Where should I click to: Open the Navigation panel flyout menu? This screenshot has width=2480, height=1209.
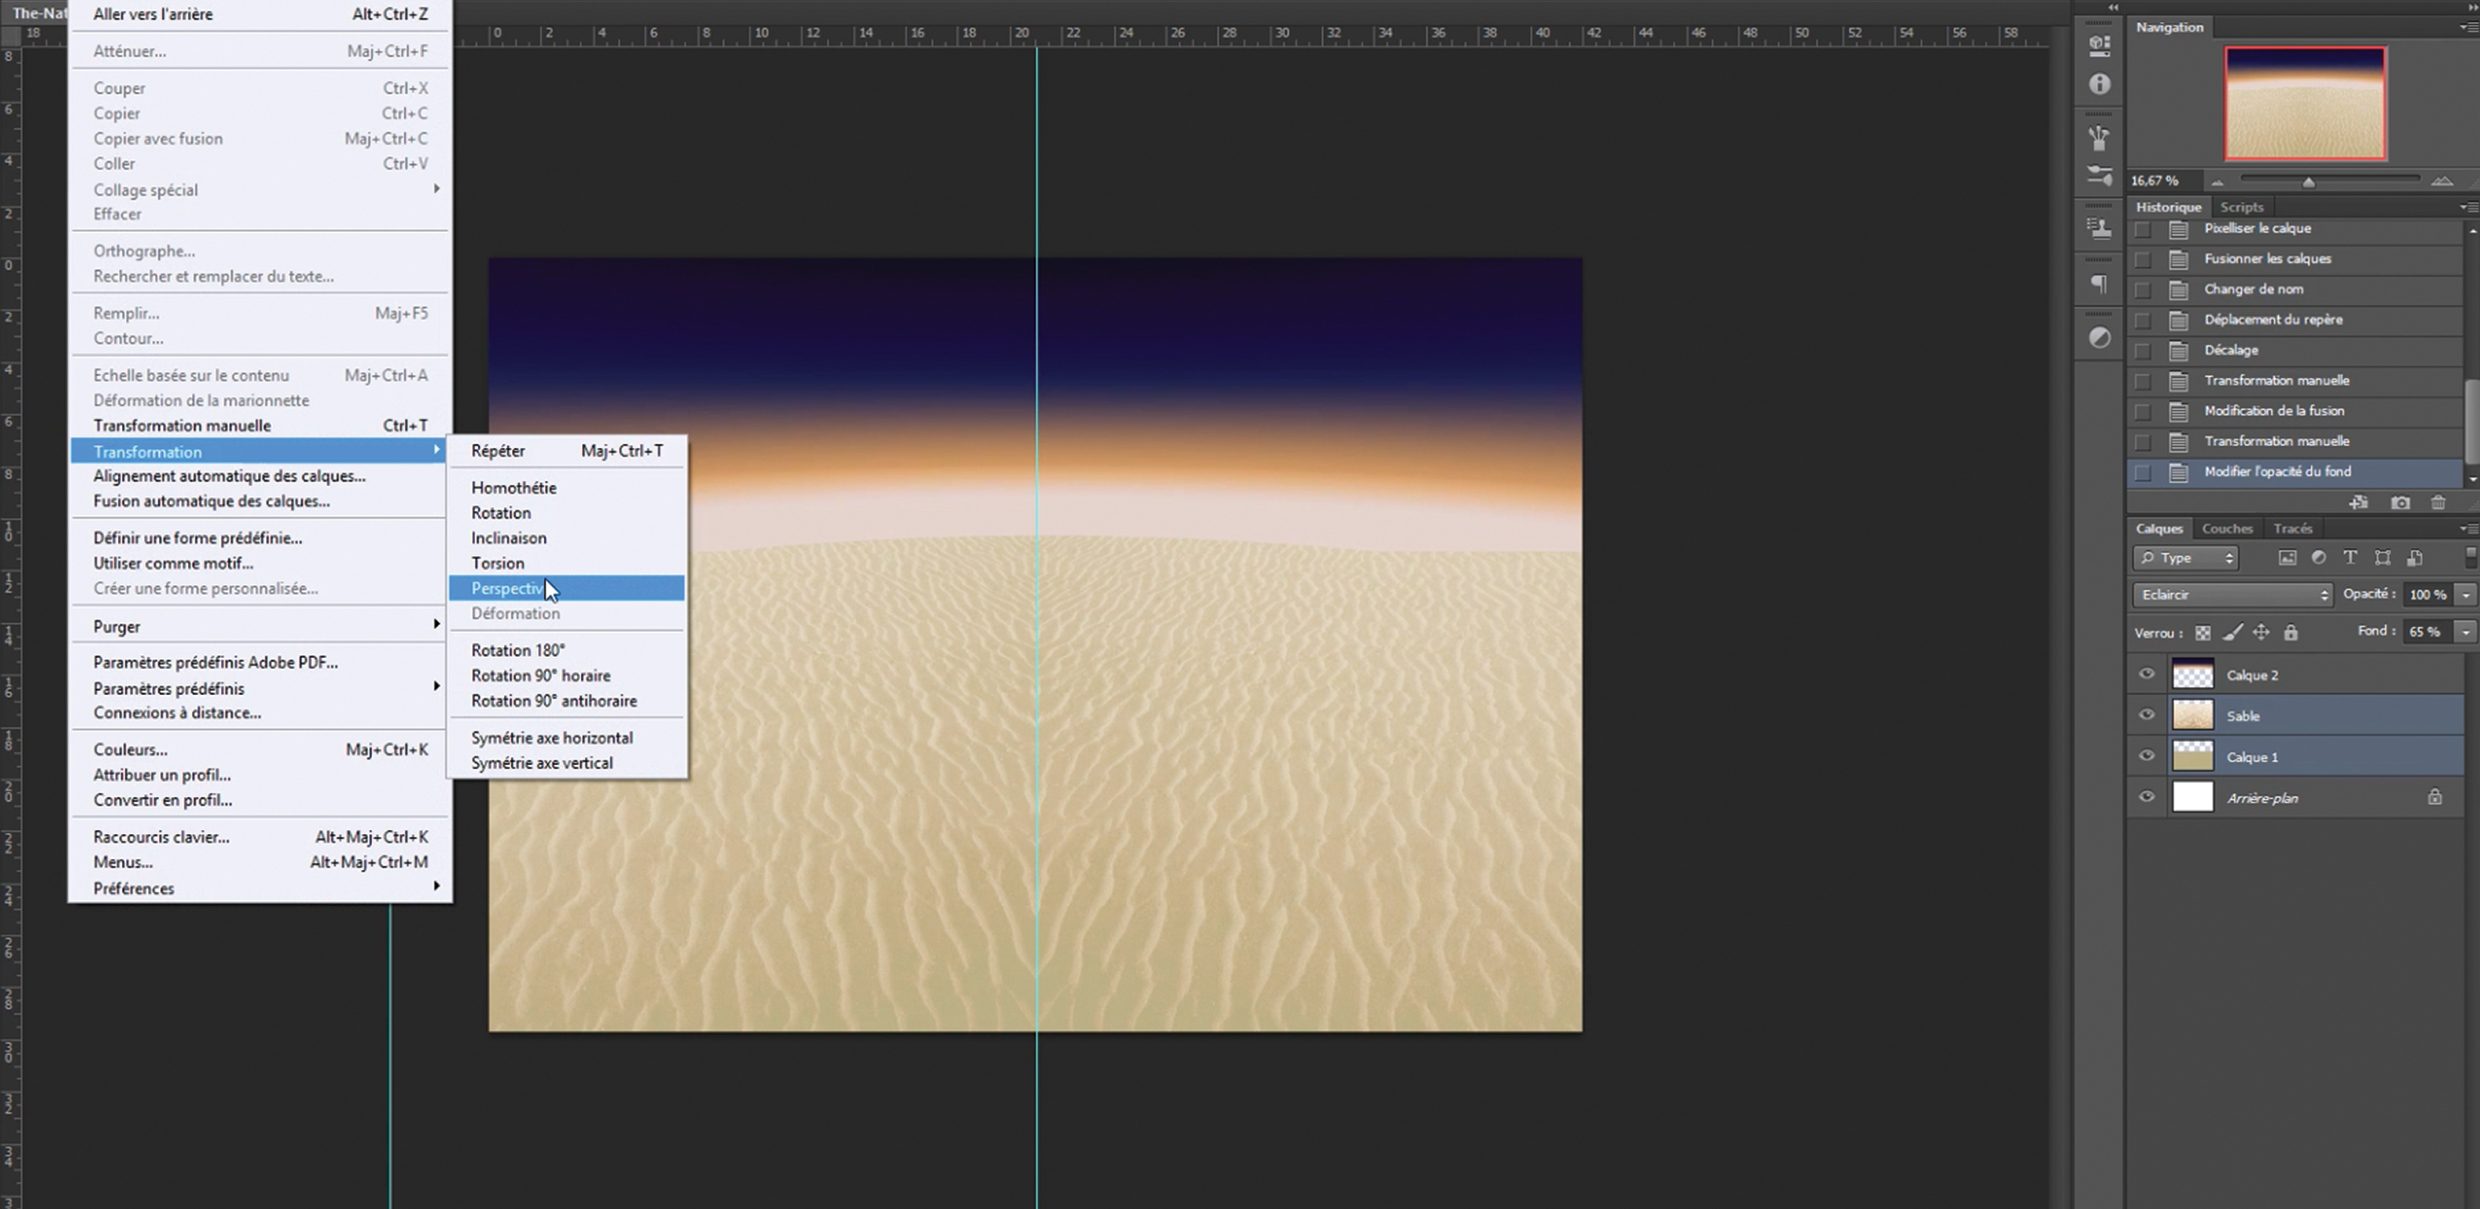[x=2468, y=27]
